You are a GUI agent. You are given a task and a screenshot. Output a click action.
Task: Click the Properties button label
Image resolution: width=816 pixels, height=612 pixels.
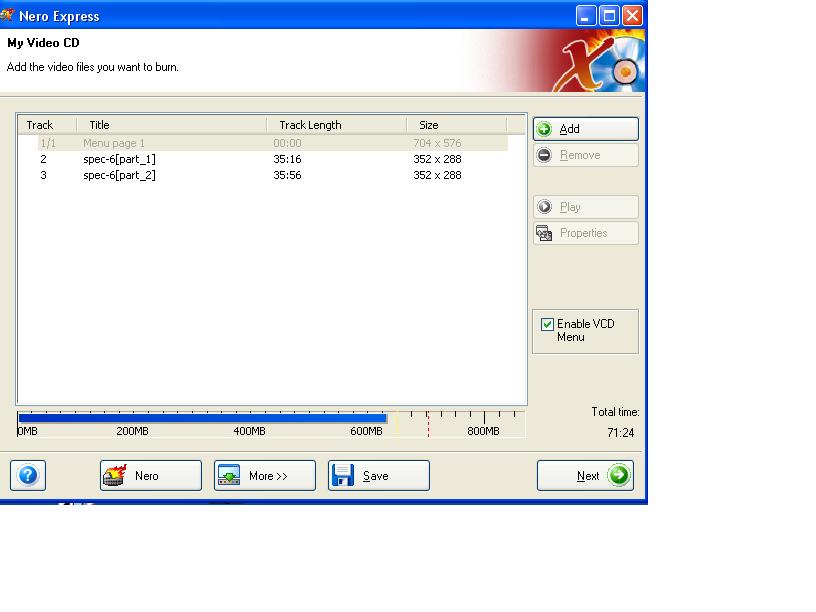click(x=583, y=233)
